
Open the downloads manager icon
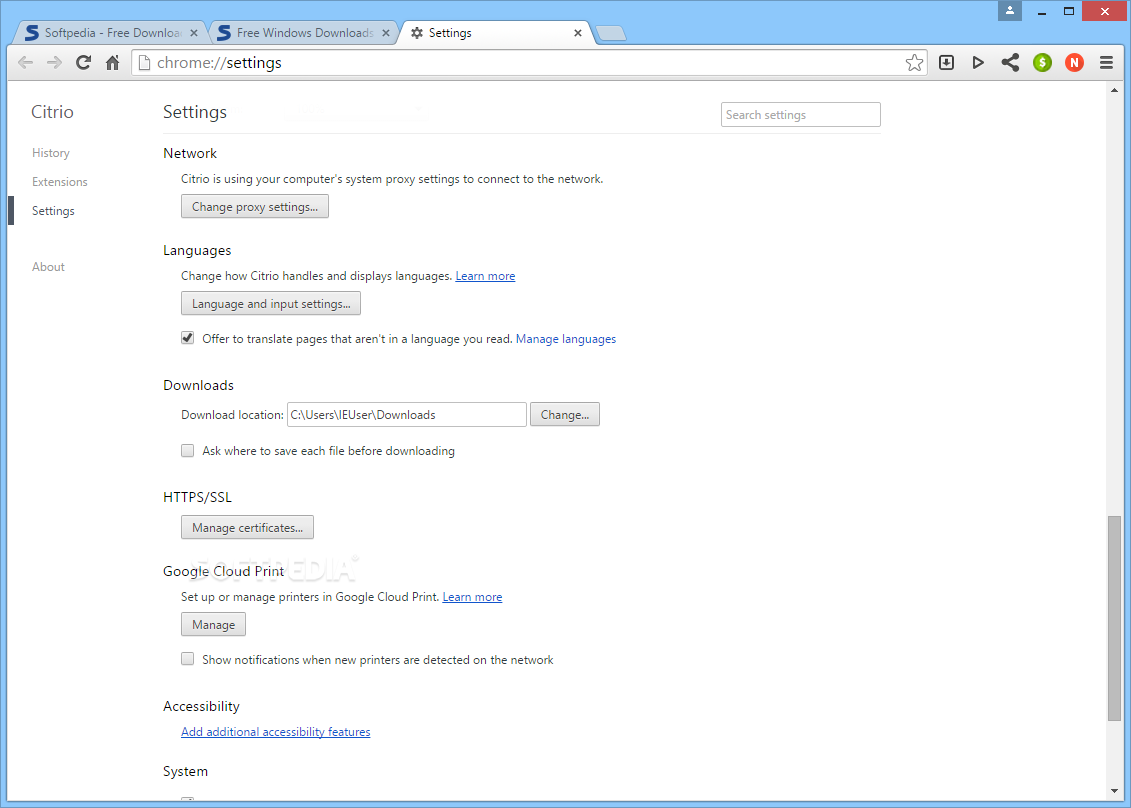click(946, 63)
